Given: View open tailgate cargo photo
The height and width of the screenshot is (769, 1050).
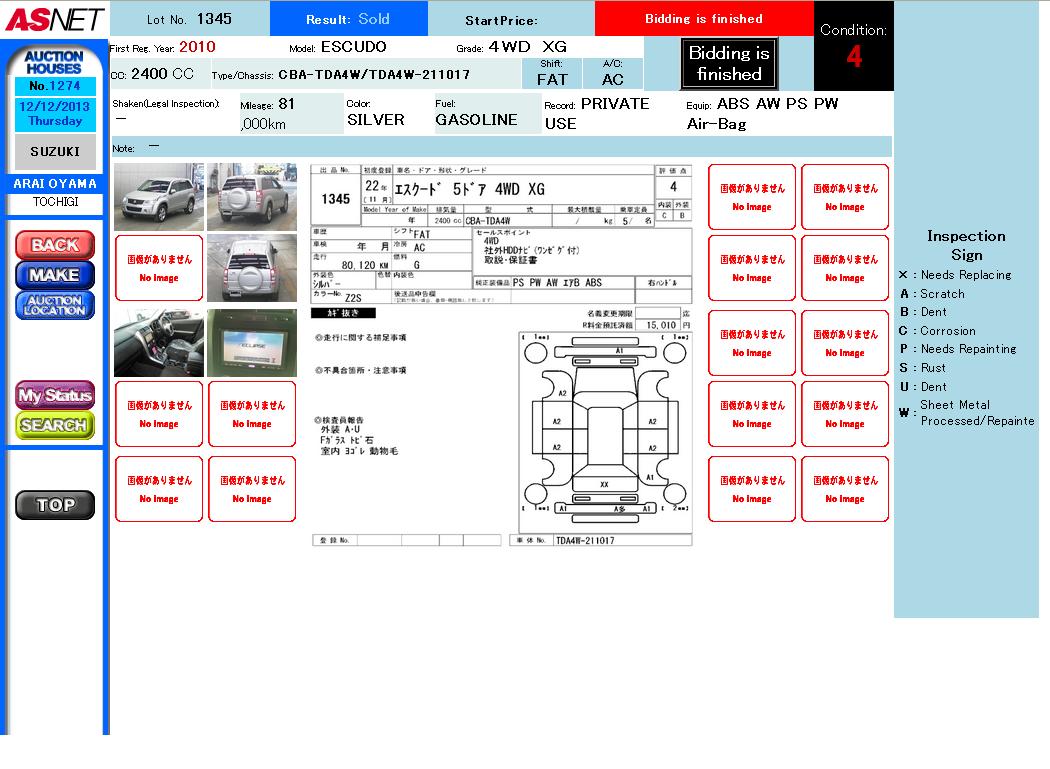Looking at the screenshot, I should (252, 268).
